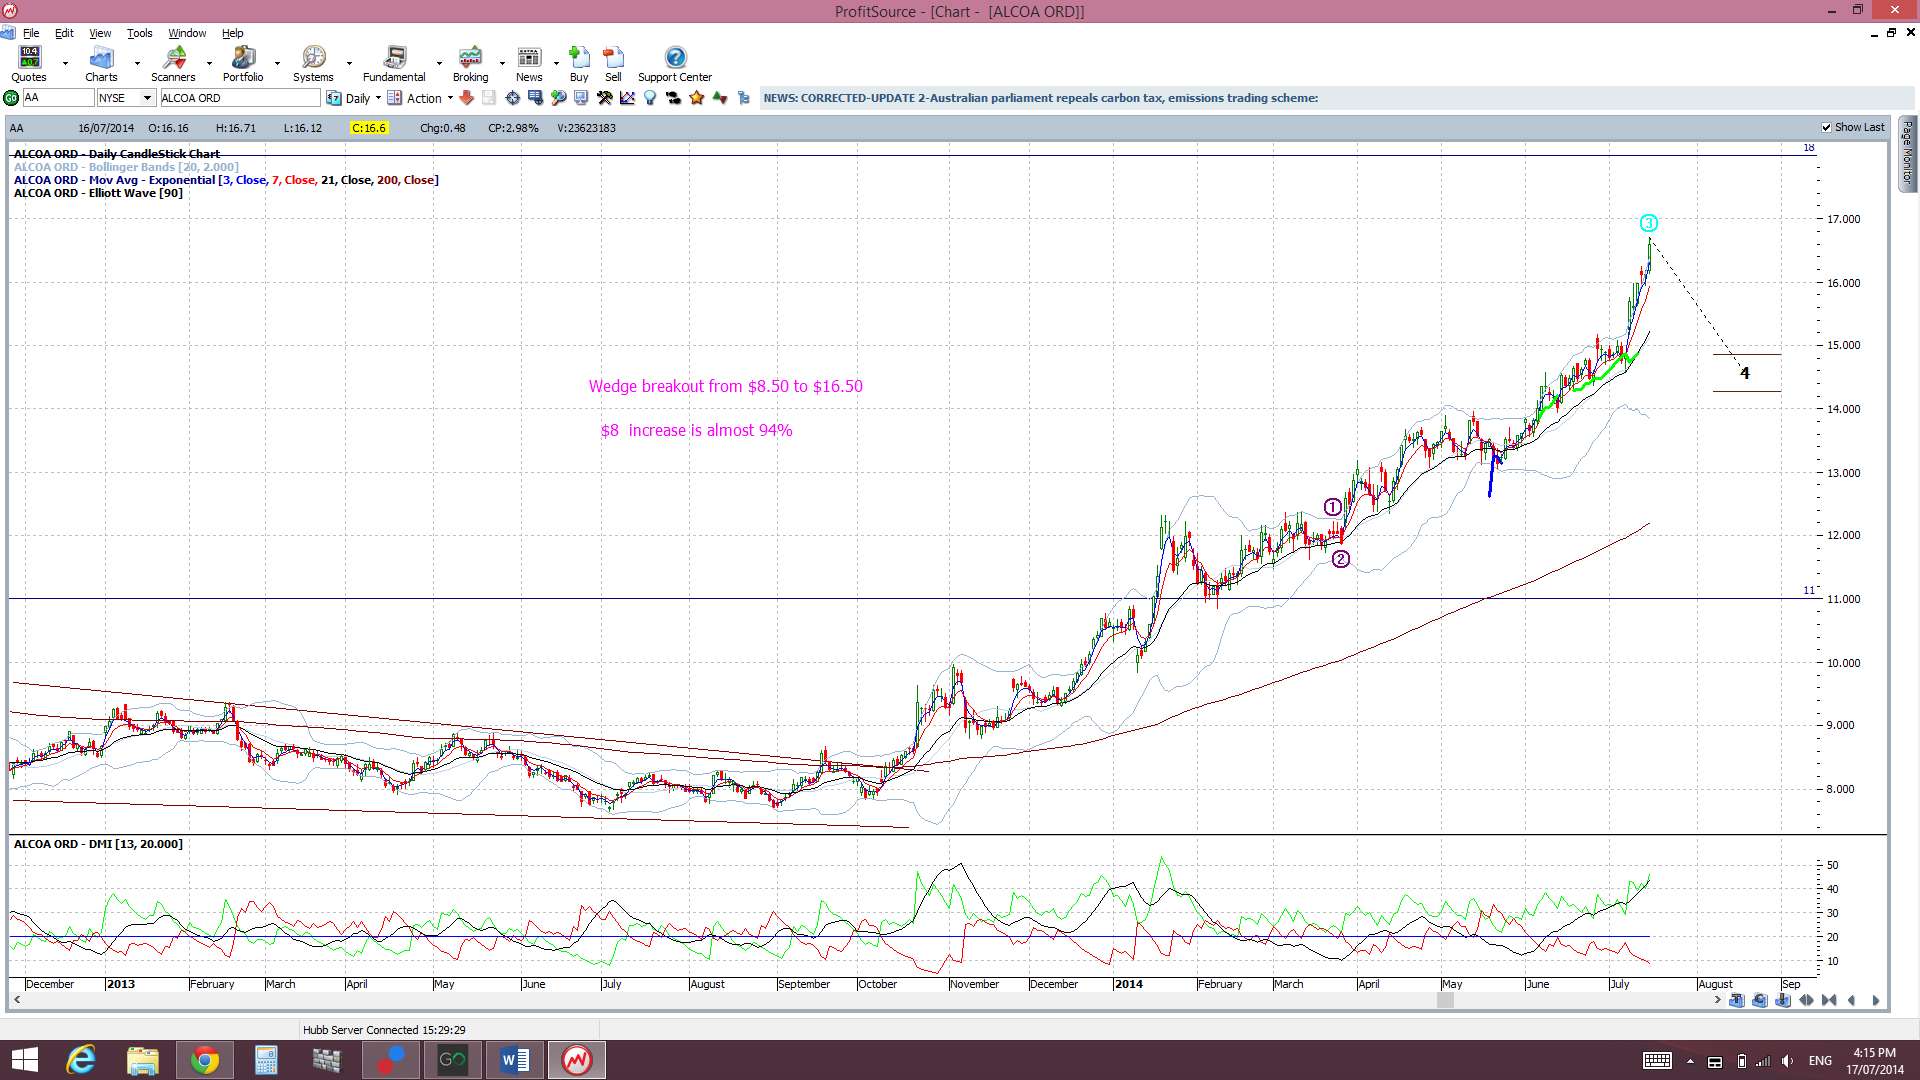Click the green-red arrows icon after the star
Image resolution: width=1920 pixels, height=1080 pixels.
[x=719, y=98]
